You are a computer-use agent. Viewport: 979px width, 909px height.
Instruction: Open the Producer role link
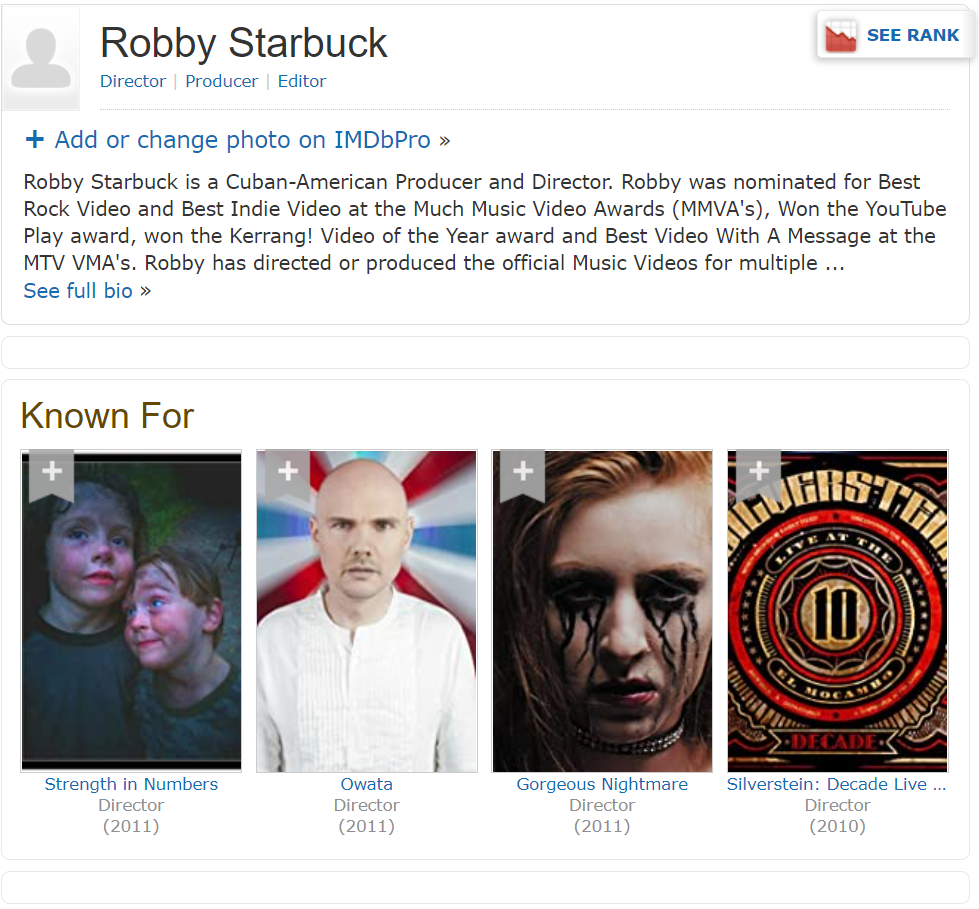click(x=222, y=81)
